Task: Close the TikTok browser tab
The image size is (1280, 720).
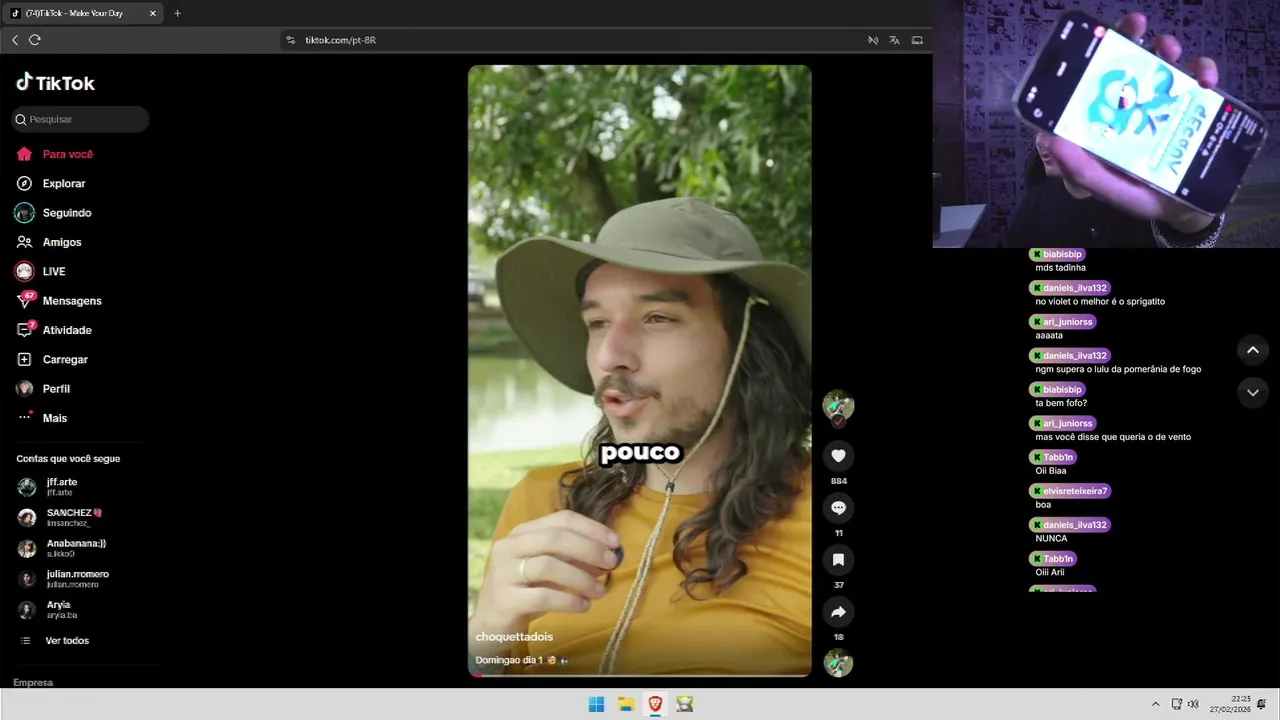Action: [153, 13]
